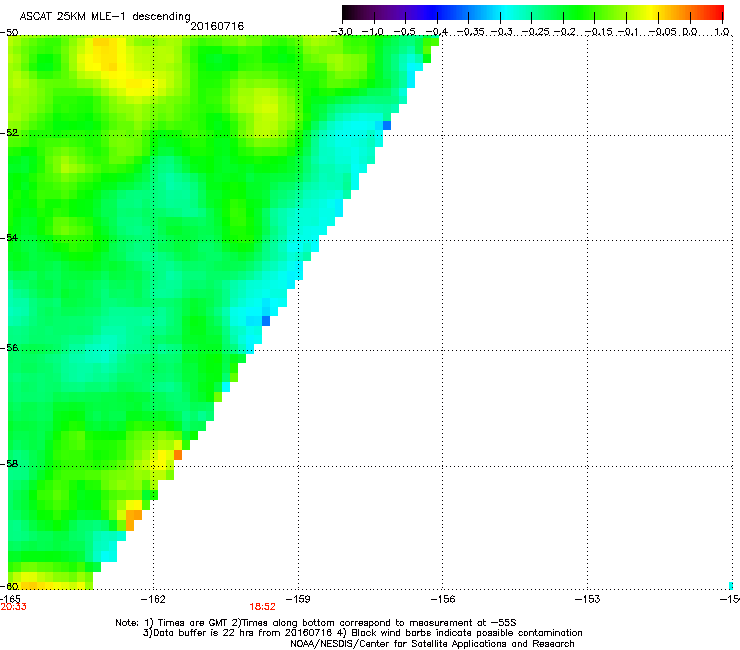740x650 pixels.
Task: Click the -56 latitude axis label
Action: (x=9, y=348)
